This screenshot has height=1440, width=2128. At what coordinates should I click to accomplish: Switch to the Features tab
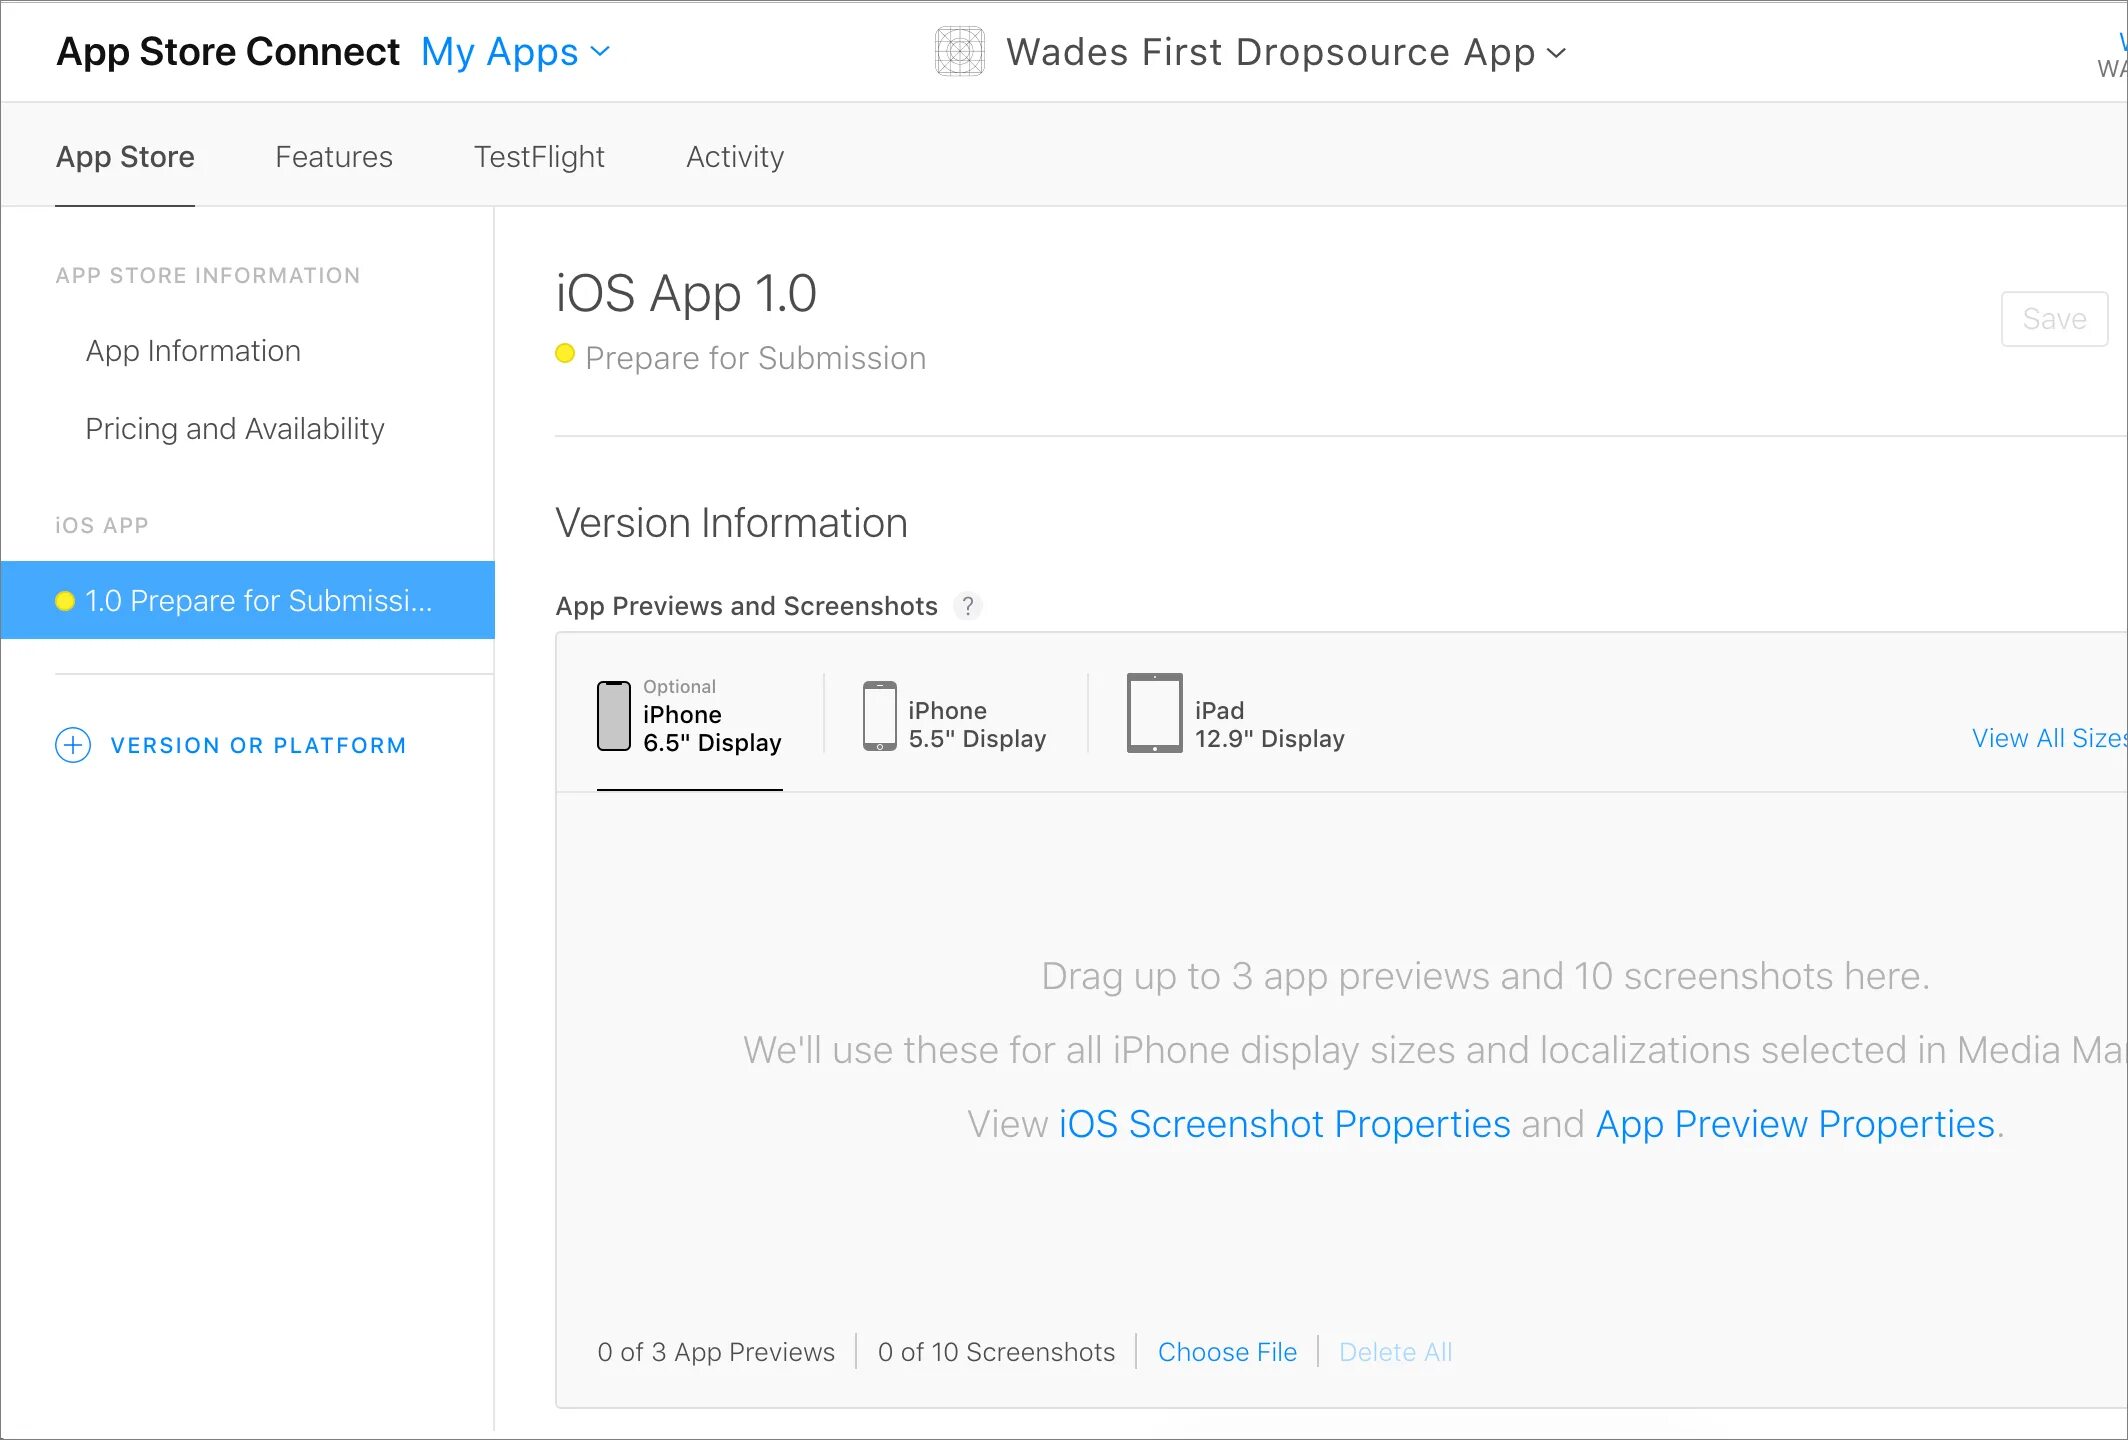pos(333,157)
